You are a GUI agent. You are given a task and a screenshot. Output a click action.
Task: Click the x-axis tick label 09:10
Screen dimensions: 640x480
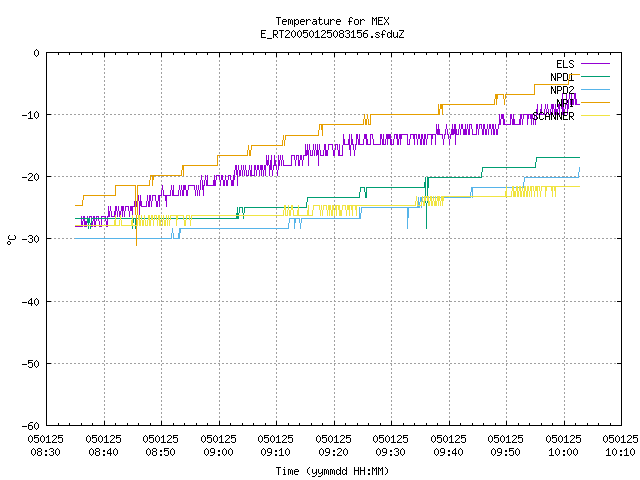coord(276,452)
